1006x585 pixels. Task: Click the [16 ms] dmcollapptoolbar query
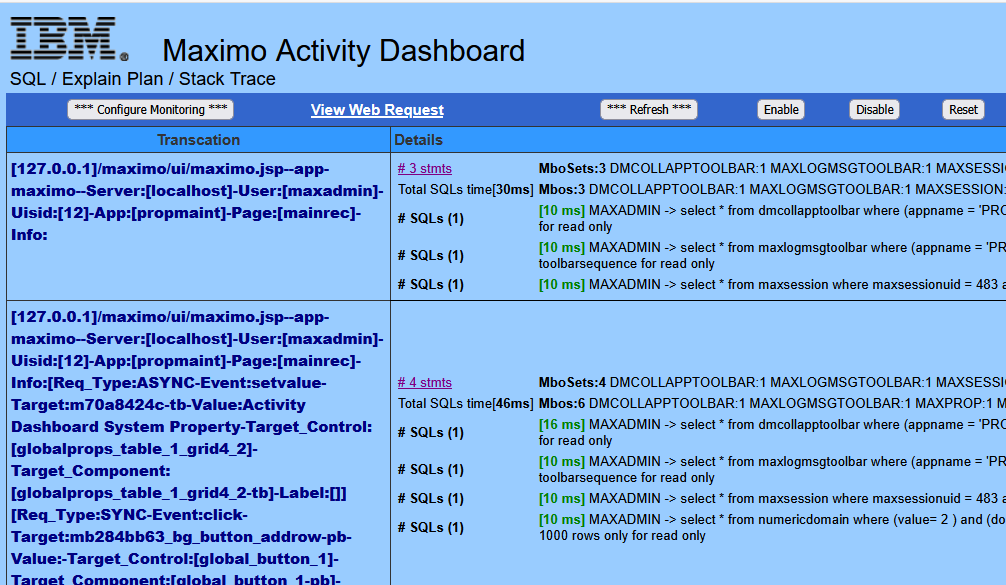tap(772, 432)
